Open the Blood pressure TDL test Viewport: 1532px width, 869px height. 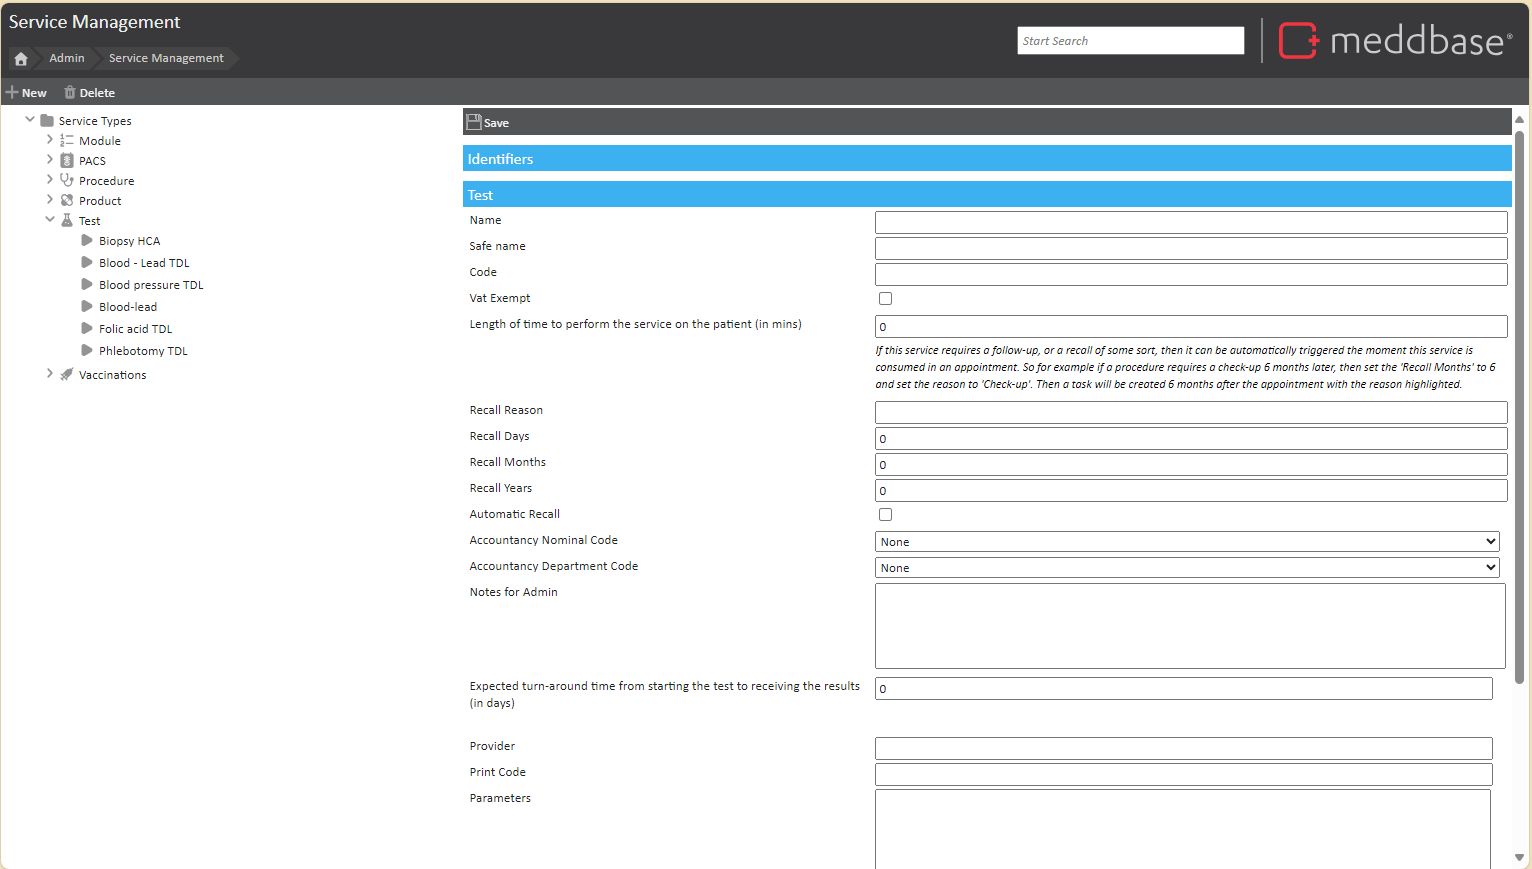(151, 285)
